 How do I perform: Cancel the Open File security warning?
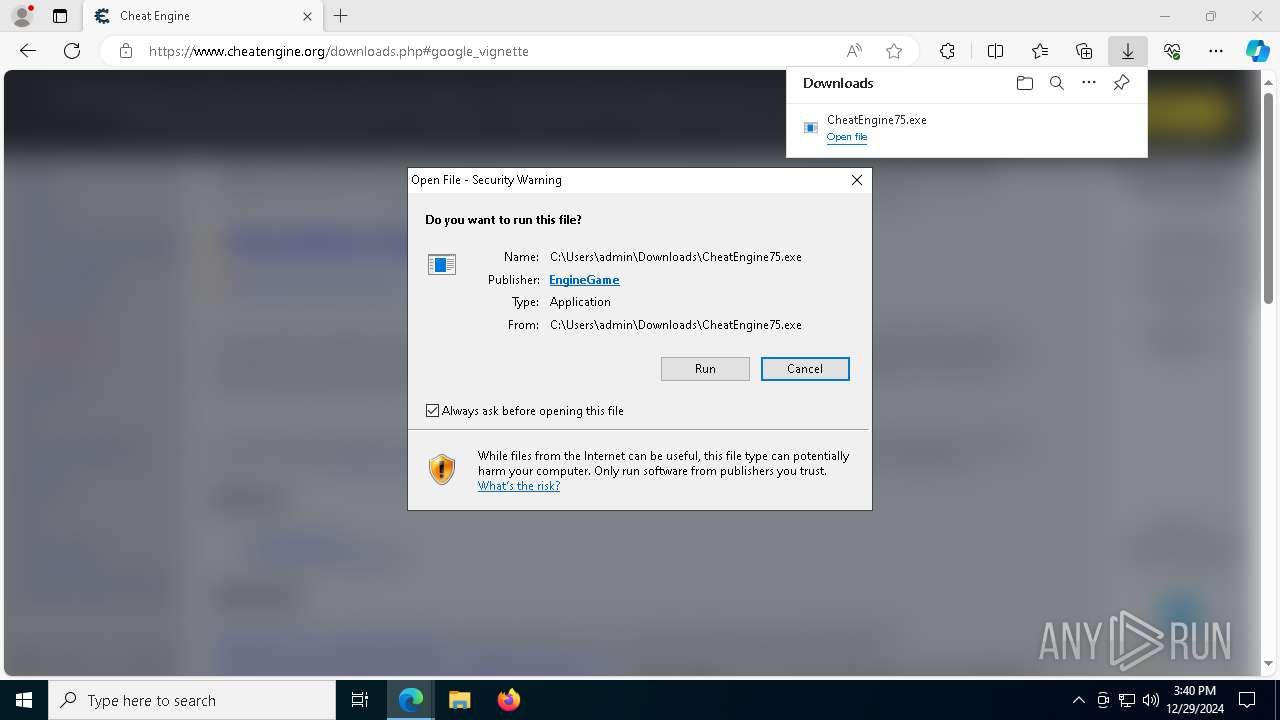click(x=805, y=369)
